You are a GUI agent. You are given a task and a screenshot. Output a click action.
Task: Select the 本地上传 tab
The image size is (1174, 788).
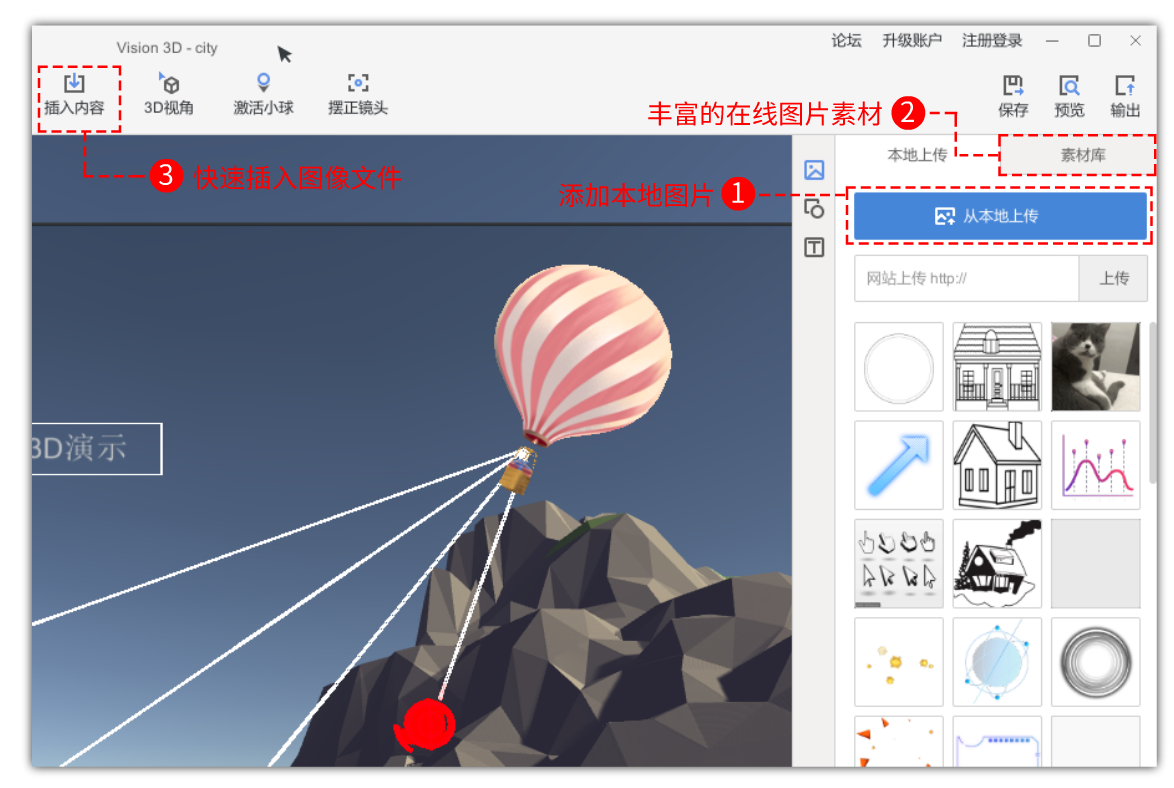[x=917, y=156]
